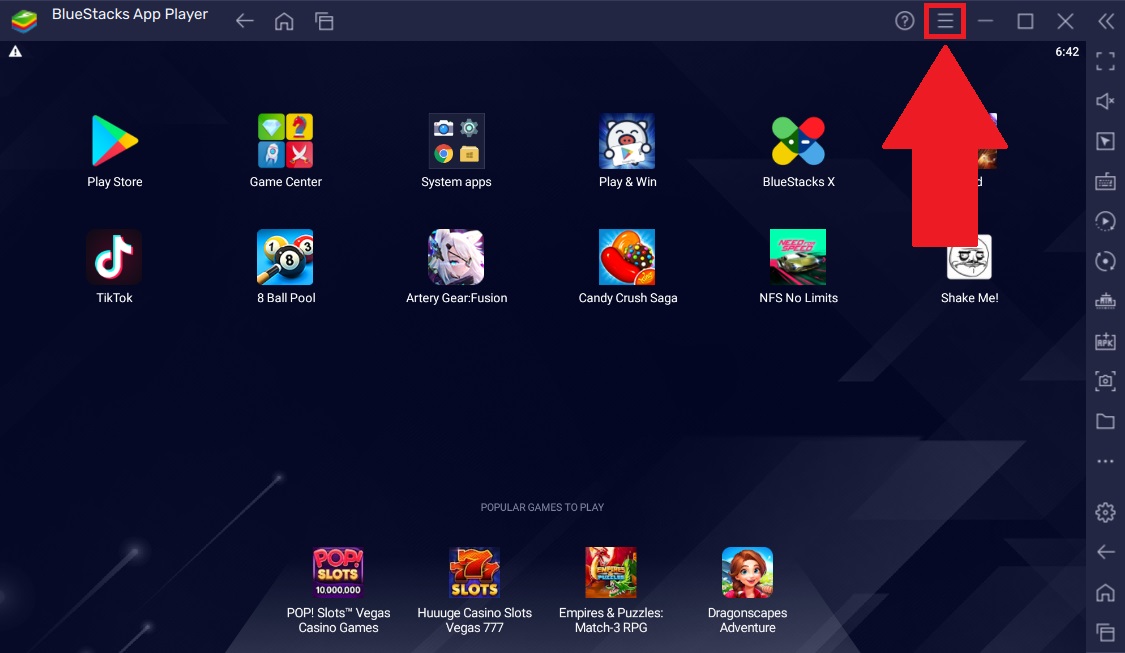Enter fullscreen mode from the sidebar

tap(1105, 61)
